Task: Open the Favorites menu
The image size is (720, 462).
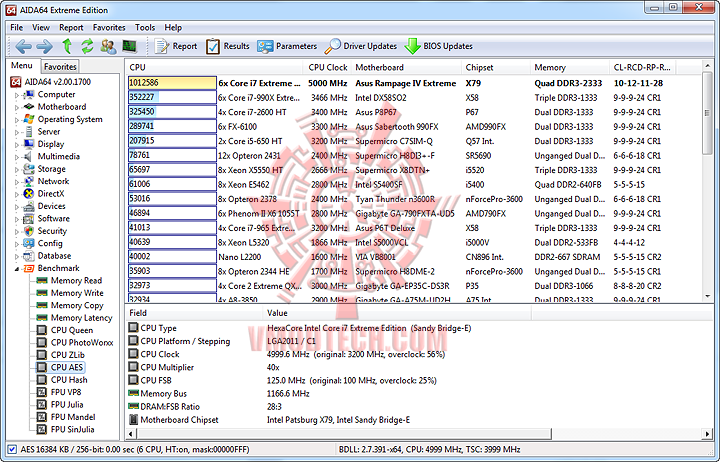Action: coord(109,28)
